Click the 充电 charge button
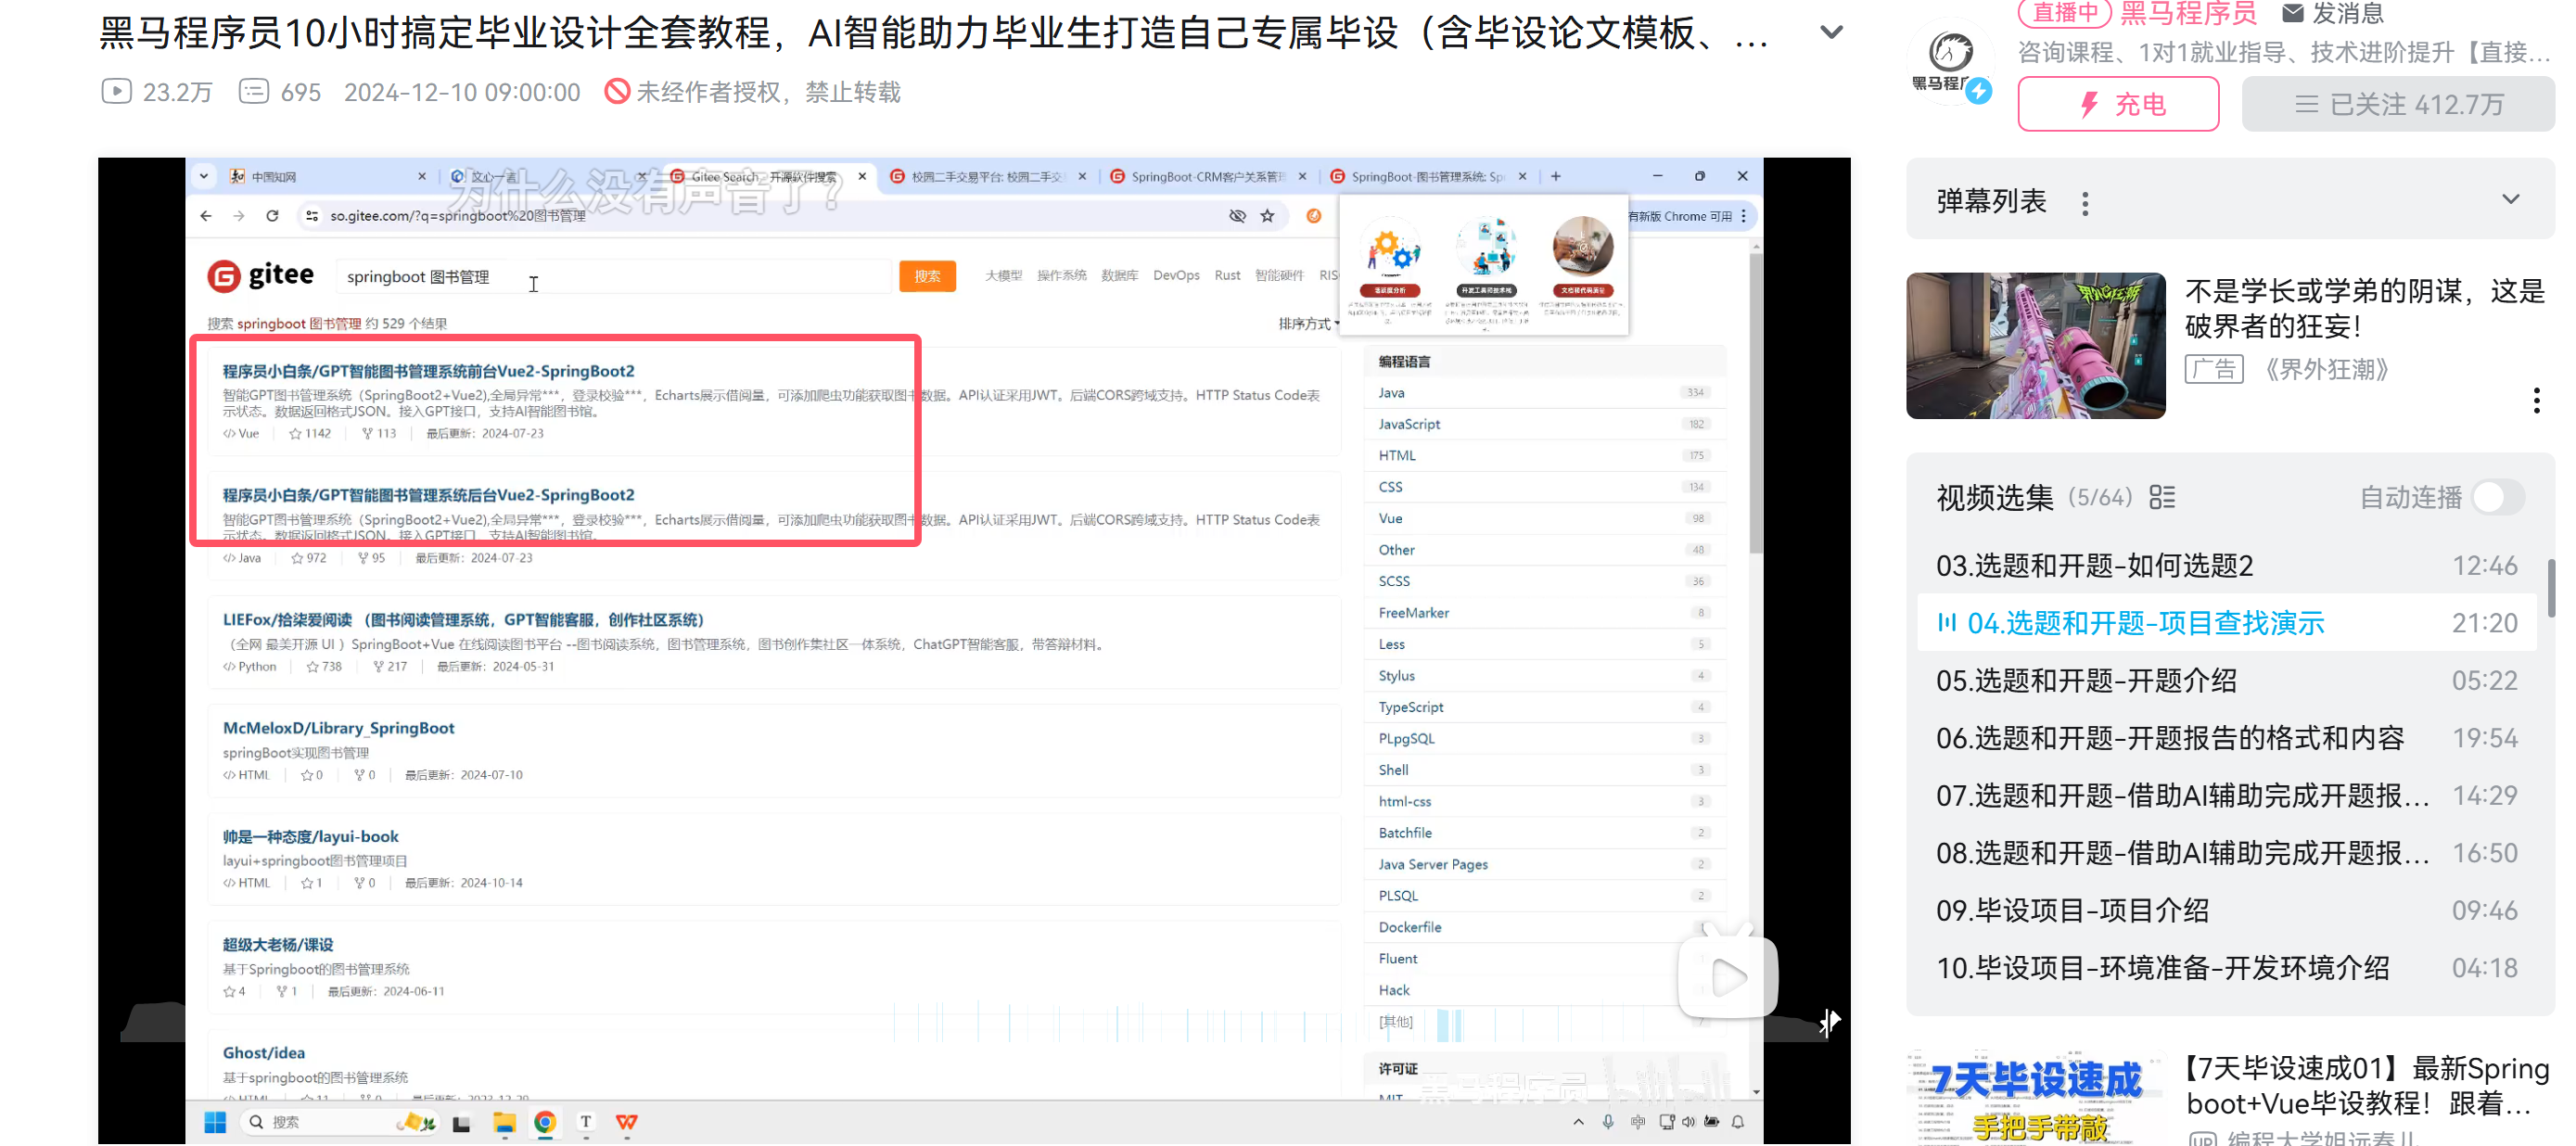This screenshot has width=2576, height=1146. [2118, 104]
